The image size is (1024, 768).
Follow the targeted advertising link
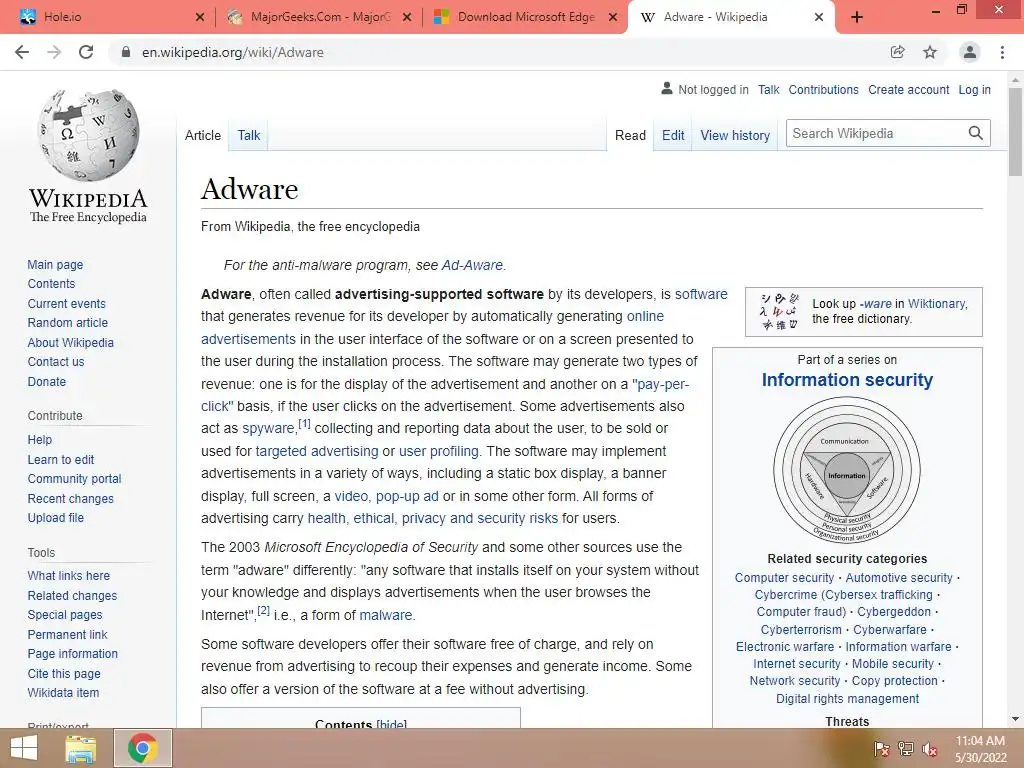point(317,451)
